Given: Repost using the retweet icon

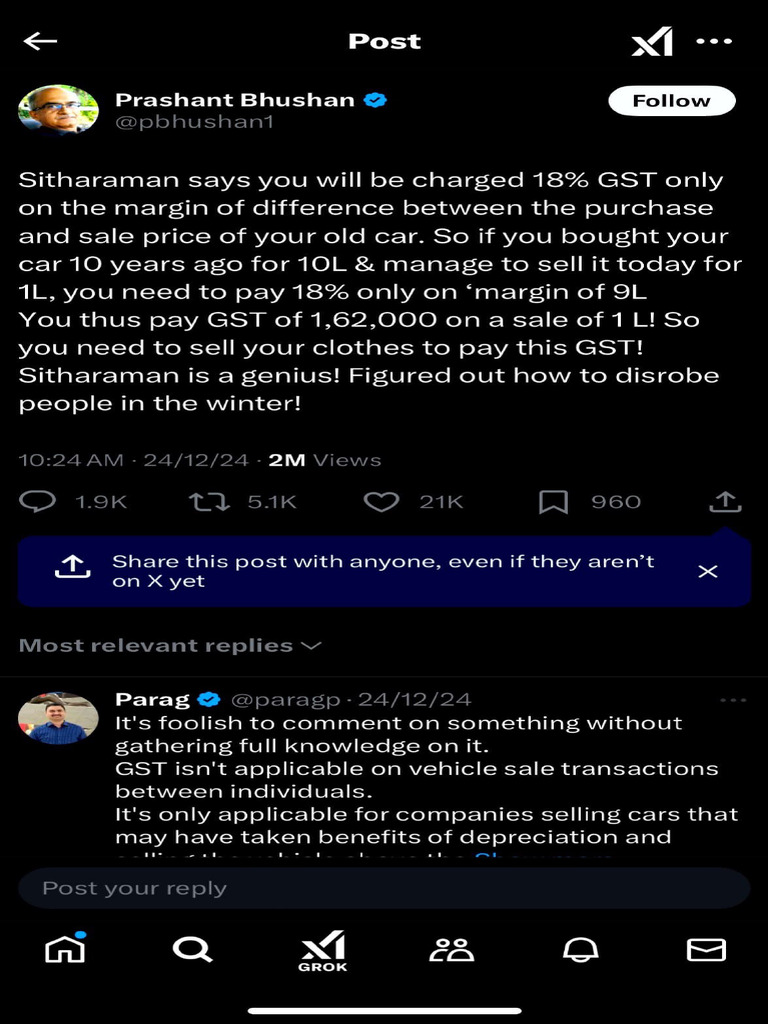Looking at the screenshot, I should point(208,502).
